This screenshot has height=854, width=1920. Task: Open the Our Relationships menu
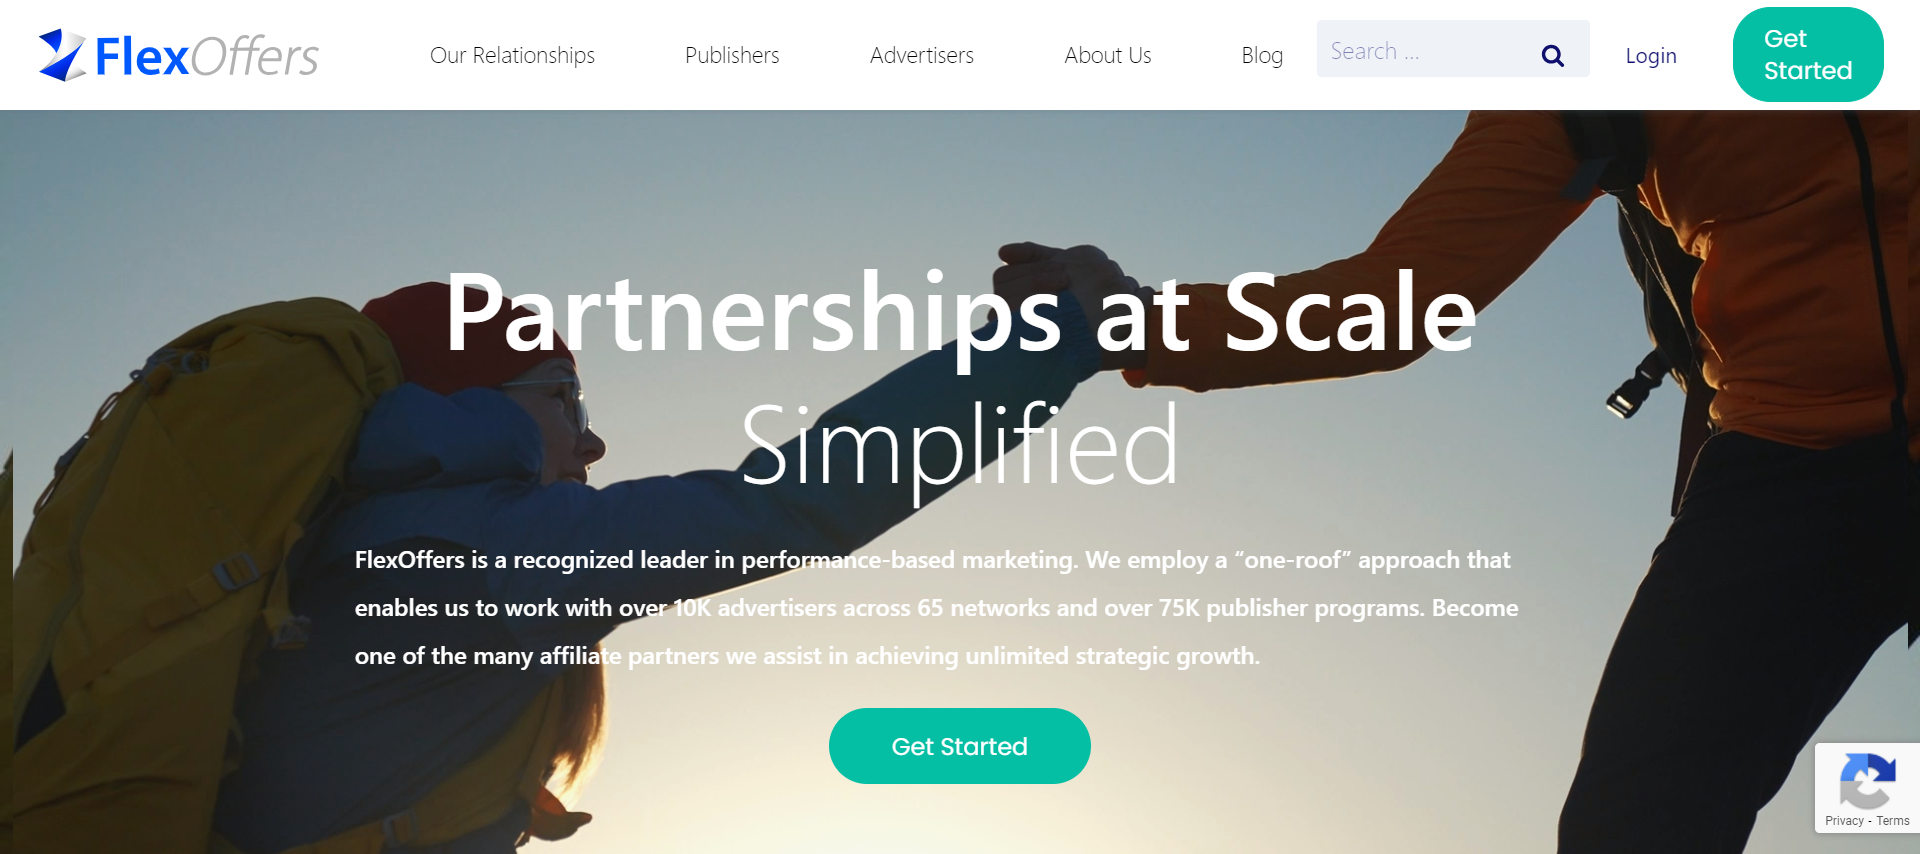point(512,55)
